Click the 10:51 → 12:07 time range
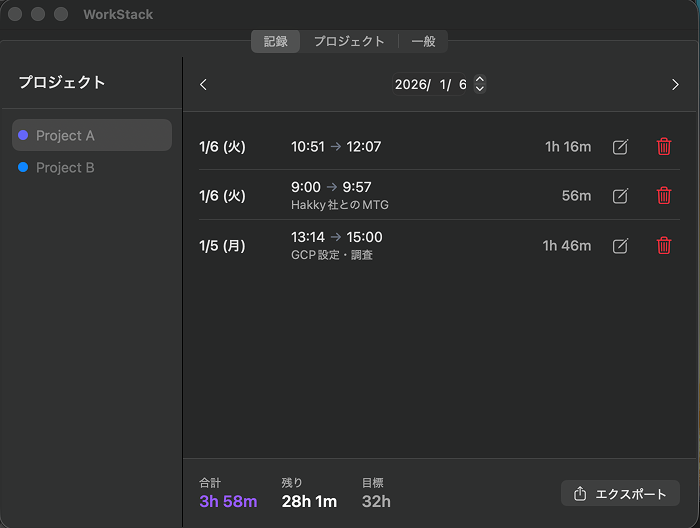 pos(336,146)
